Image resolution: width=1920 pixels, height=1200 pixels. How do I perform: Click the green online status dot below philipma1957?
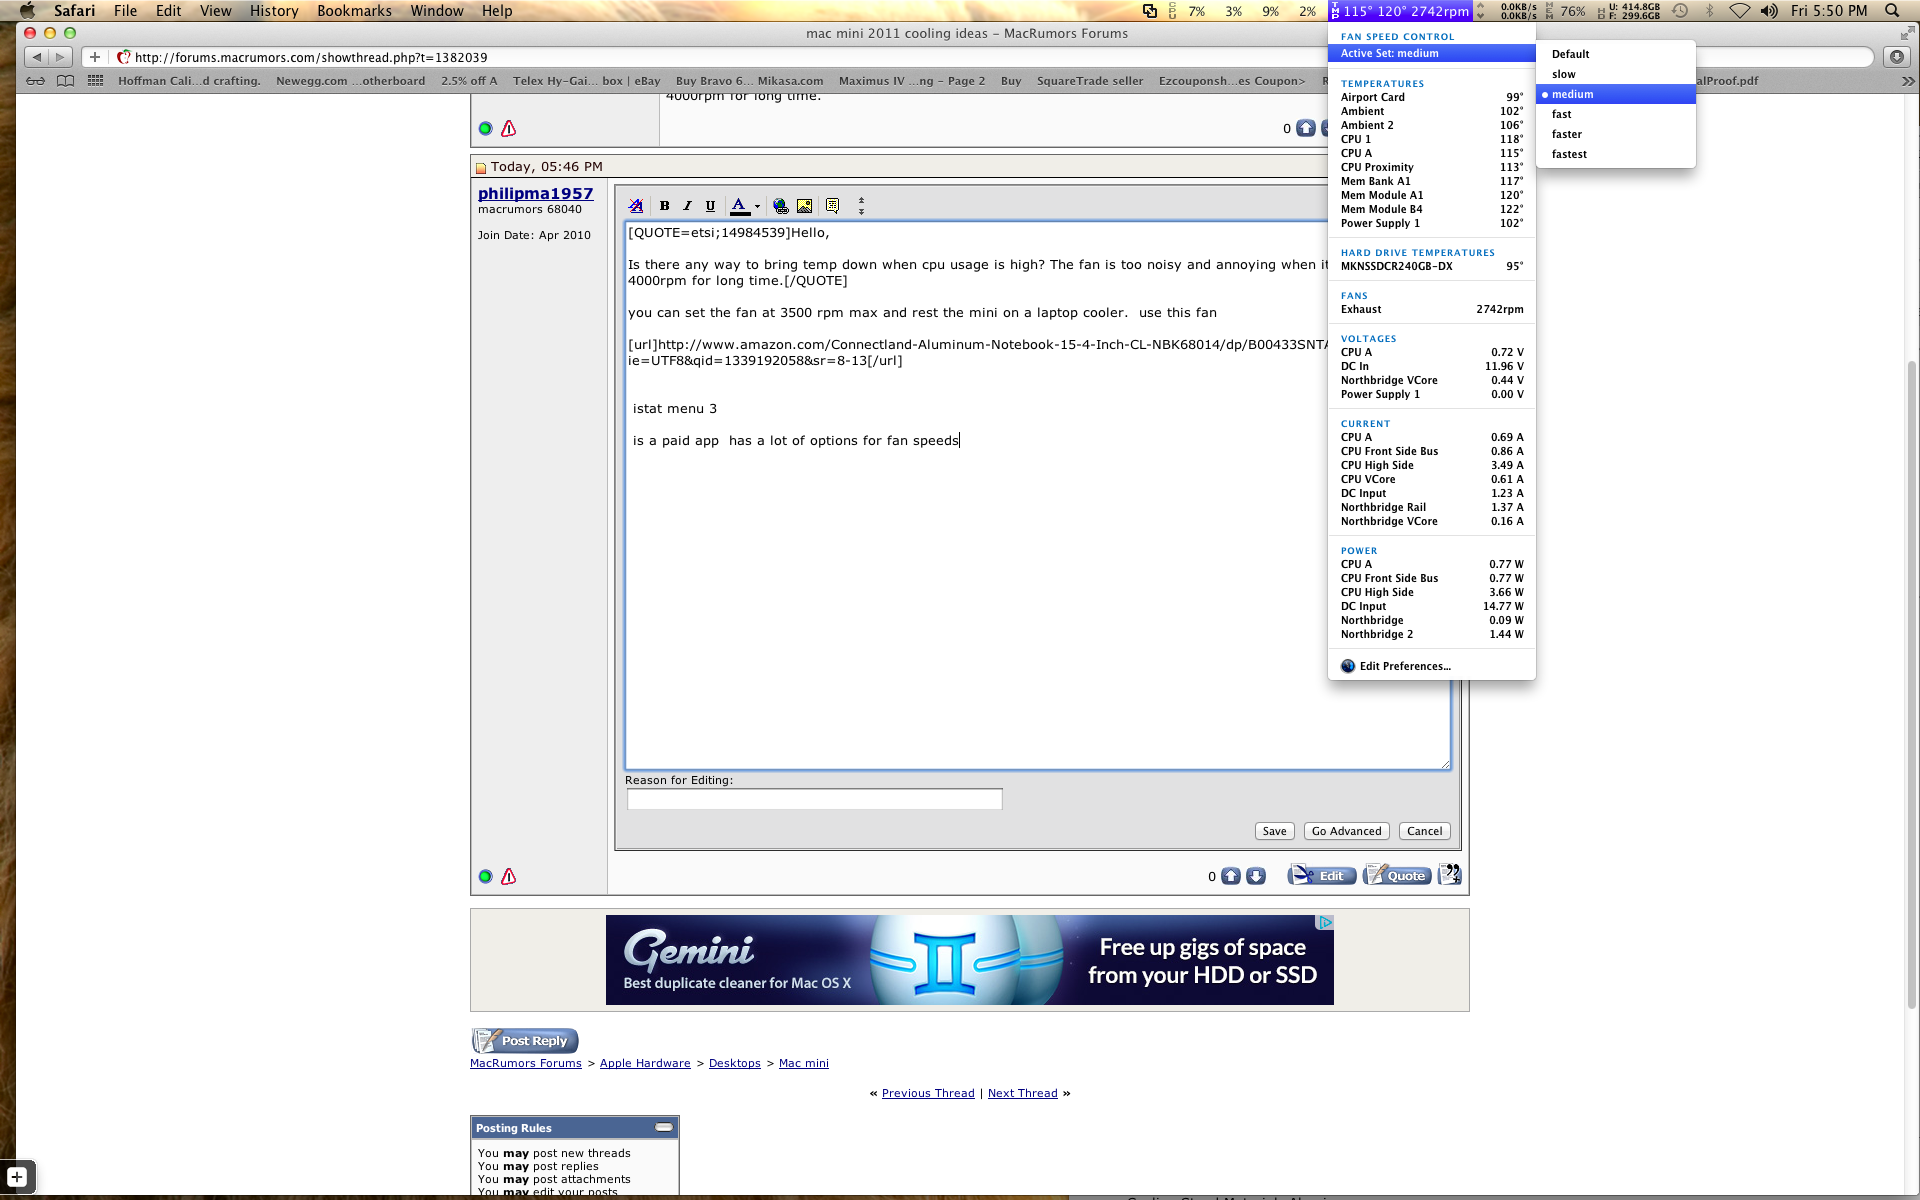[485, 876]
